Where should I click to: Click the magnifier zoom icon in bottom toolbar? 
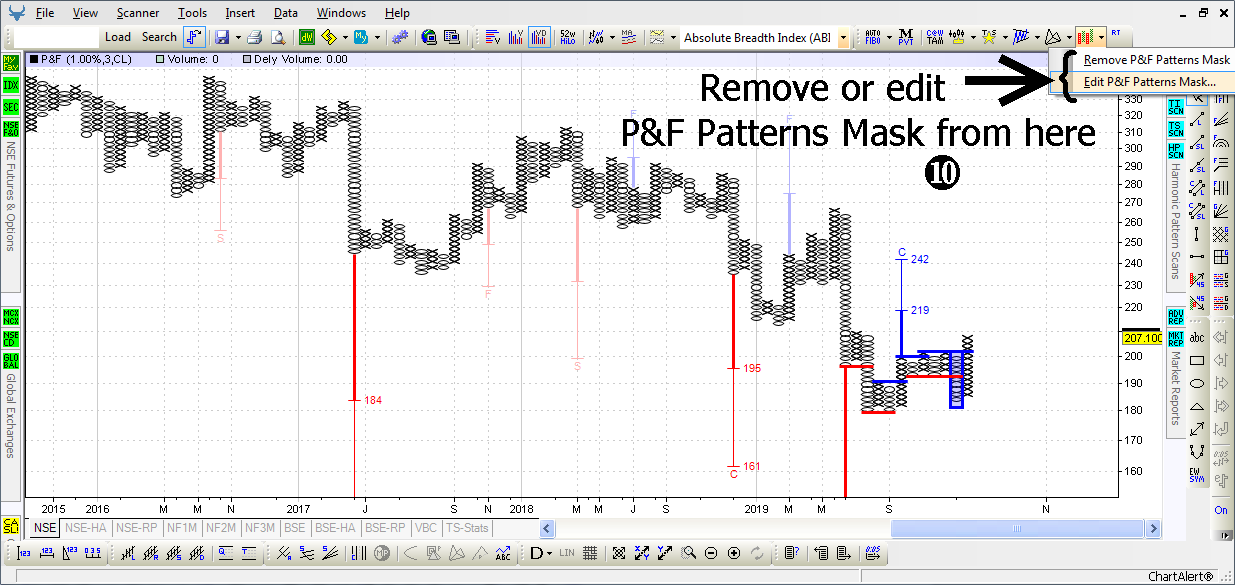(x=688, y=553)
